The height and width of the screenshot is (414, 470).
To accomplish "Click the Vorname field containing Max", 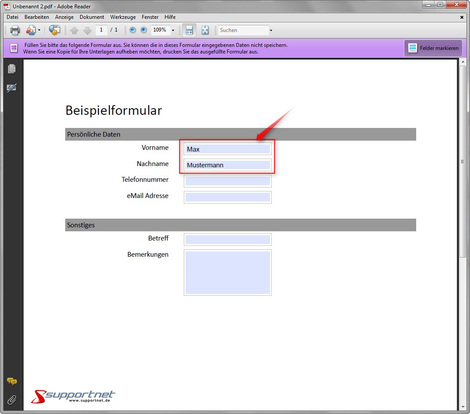I will 228,149.
